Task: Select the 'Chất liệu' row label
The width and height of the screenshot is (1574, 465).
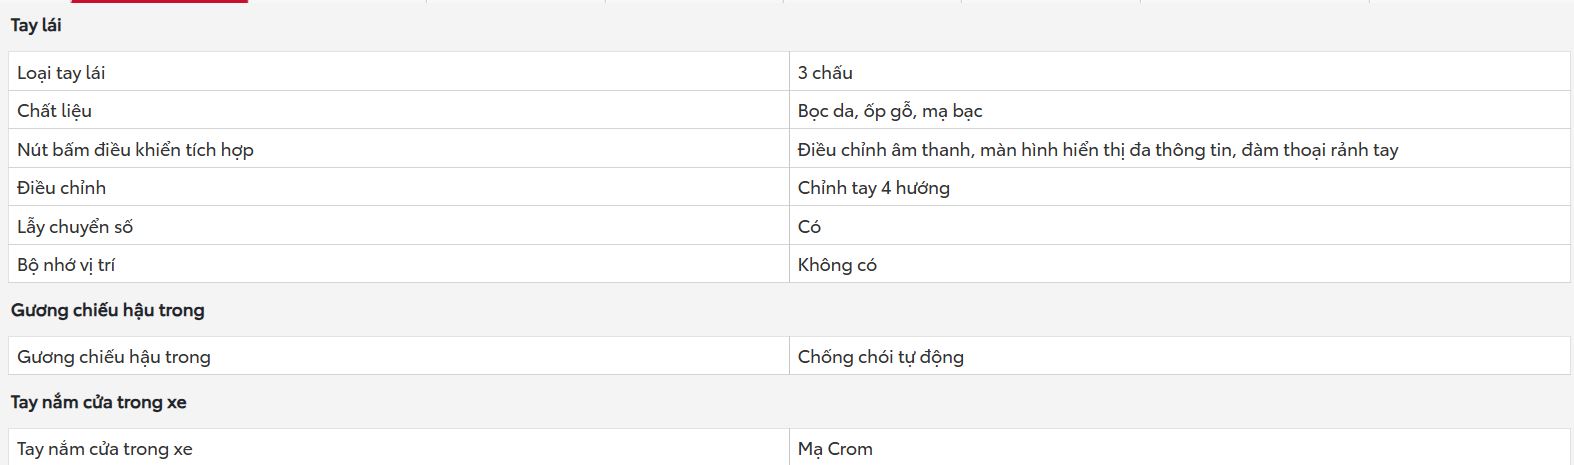Action: pos(54,111)
